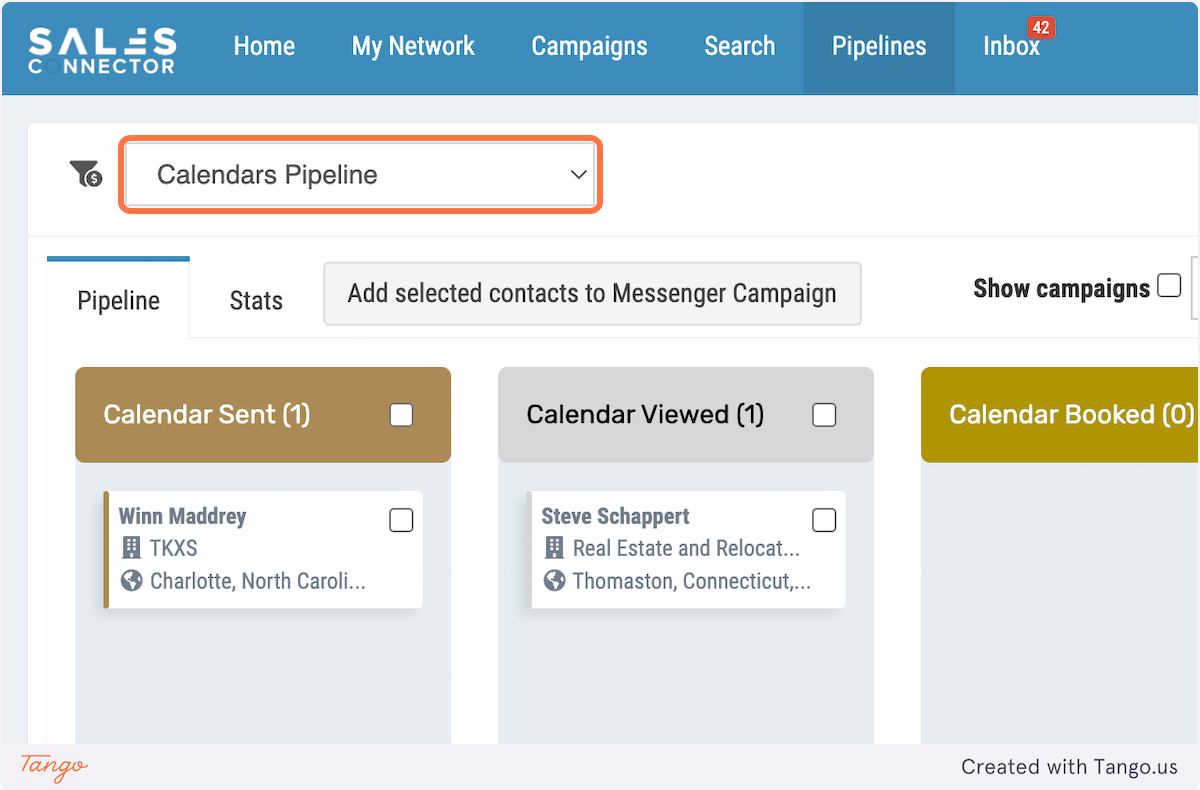Click building icon on Winn Maddrey card
Screen dimensions: 1200x790
(x=131, y=548)
